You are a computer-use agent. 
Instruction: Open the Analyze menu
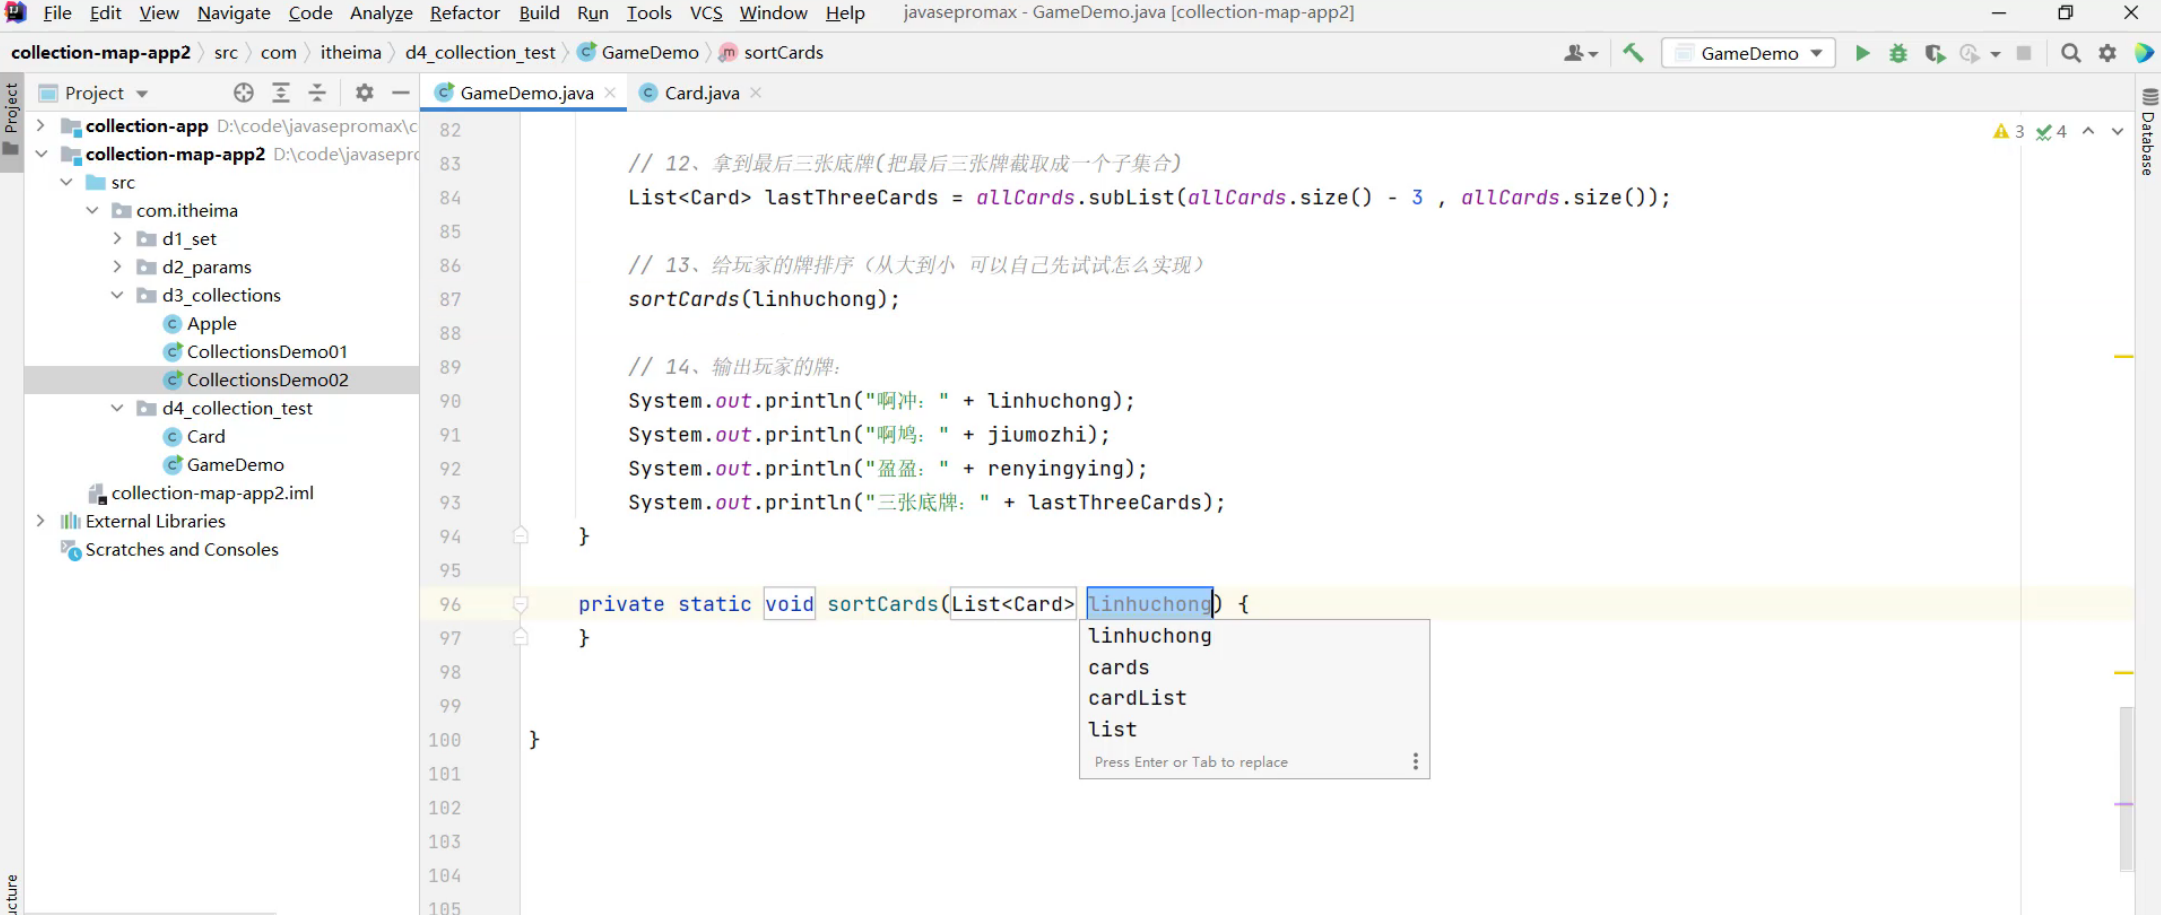tap(381, 13)
